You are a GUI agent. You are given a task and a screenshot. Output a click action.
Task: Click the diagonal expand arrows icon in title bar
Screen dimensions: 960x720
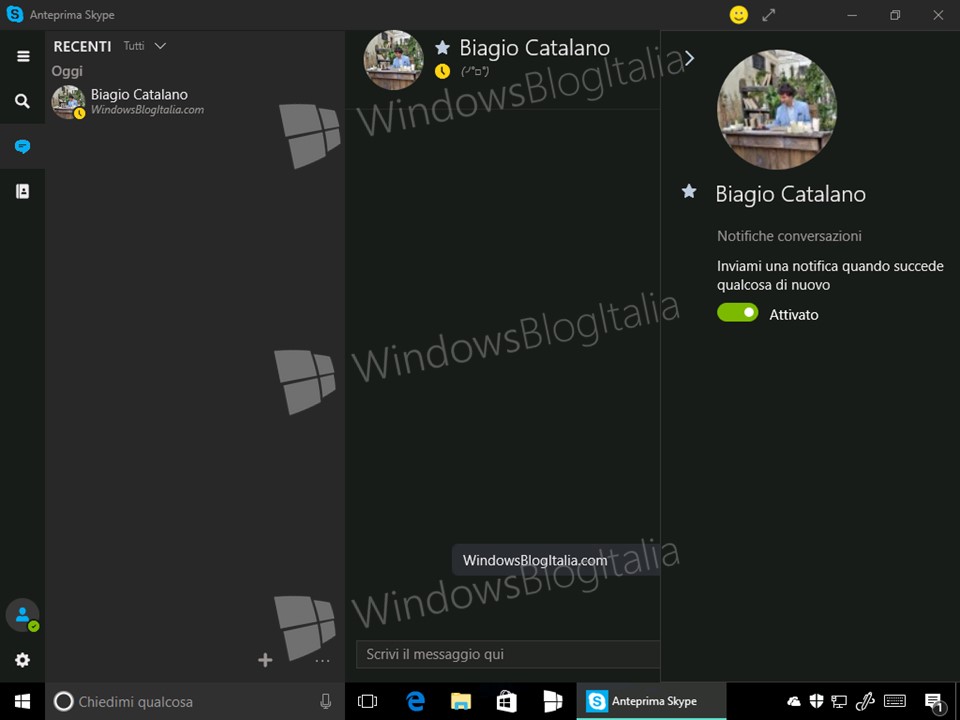[769, 15]
